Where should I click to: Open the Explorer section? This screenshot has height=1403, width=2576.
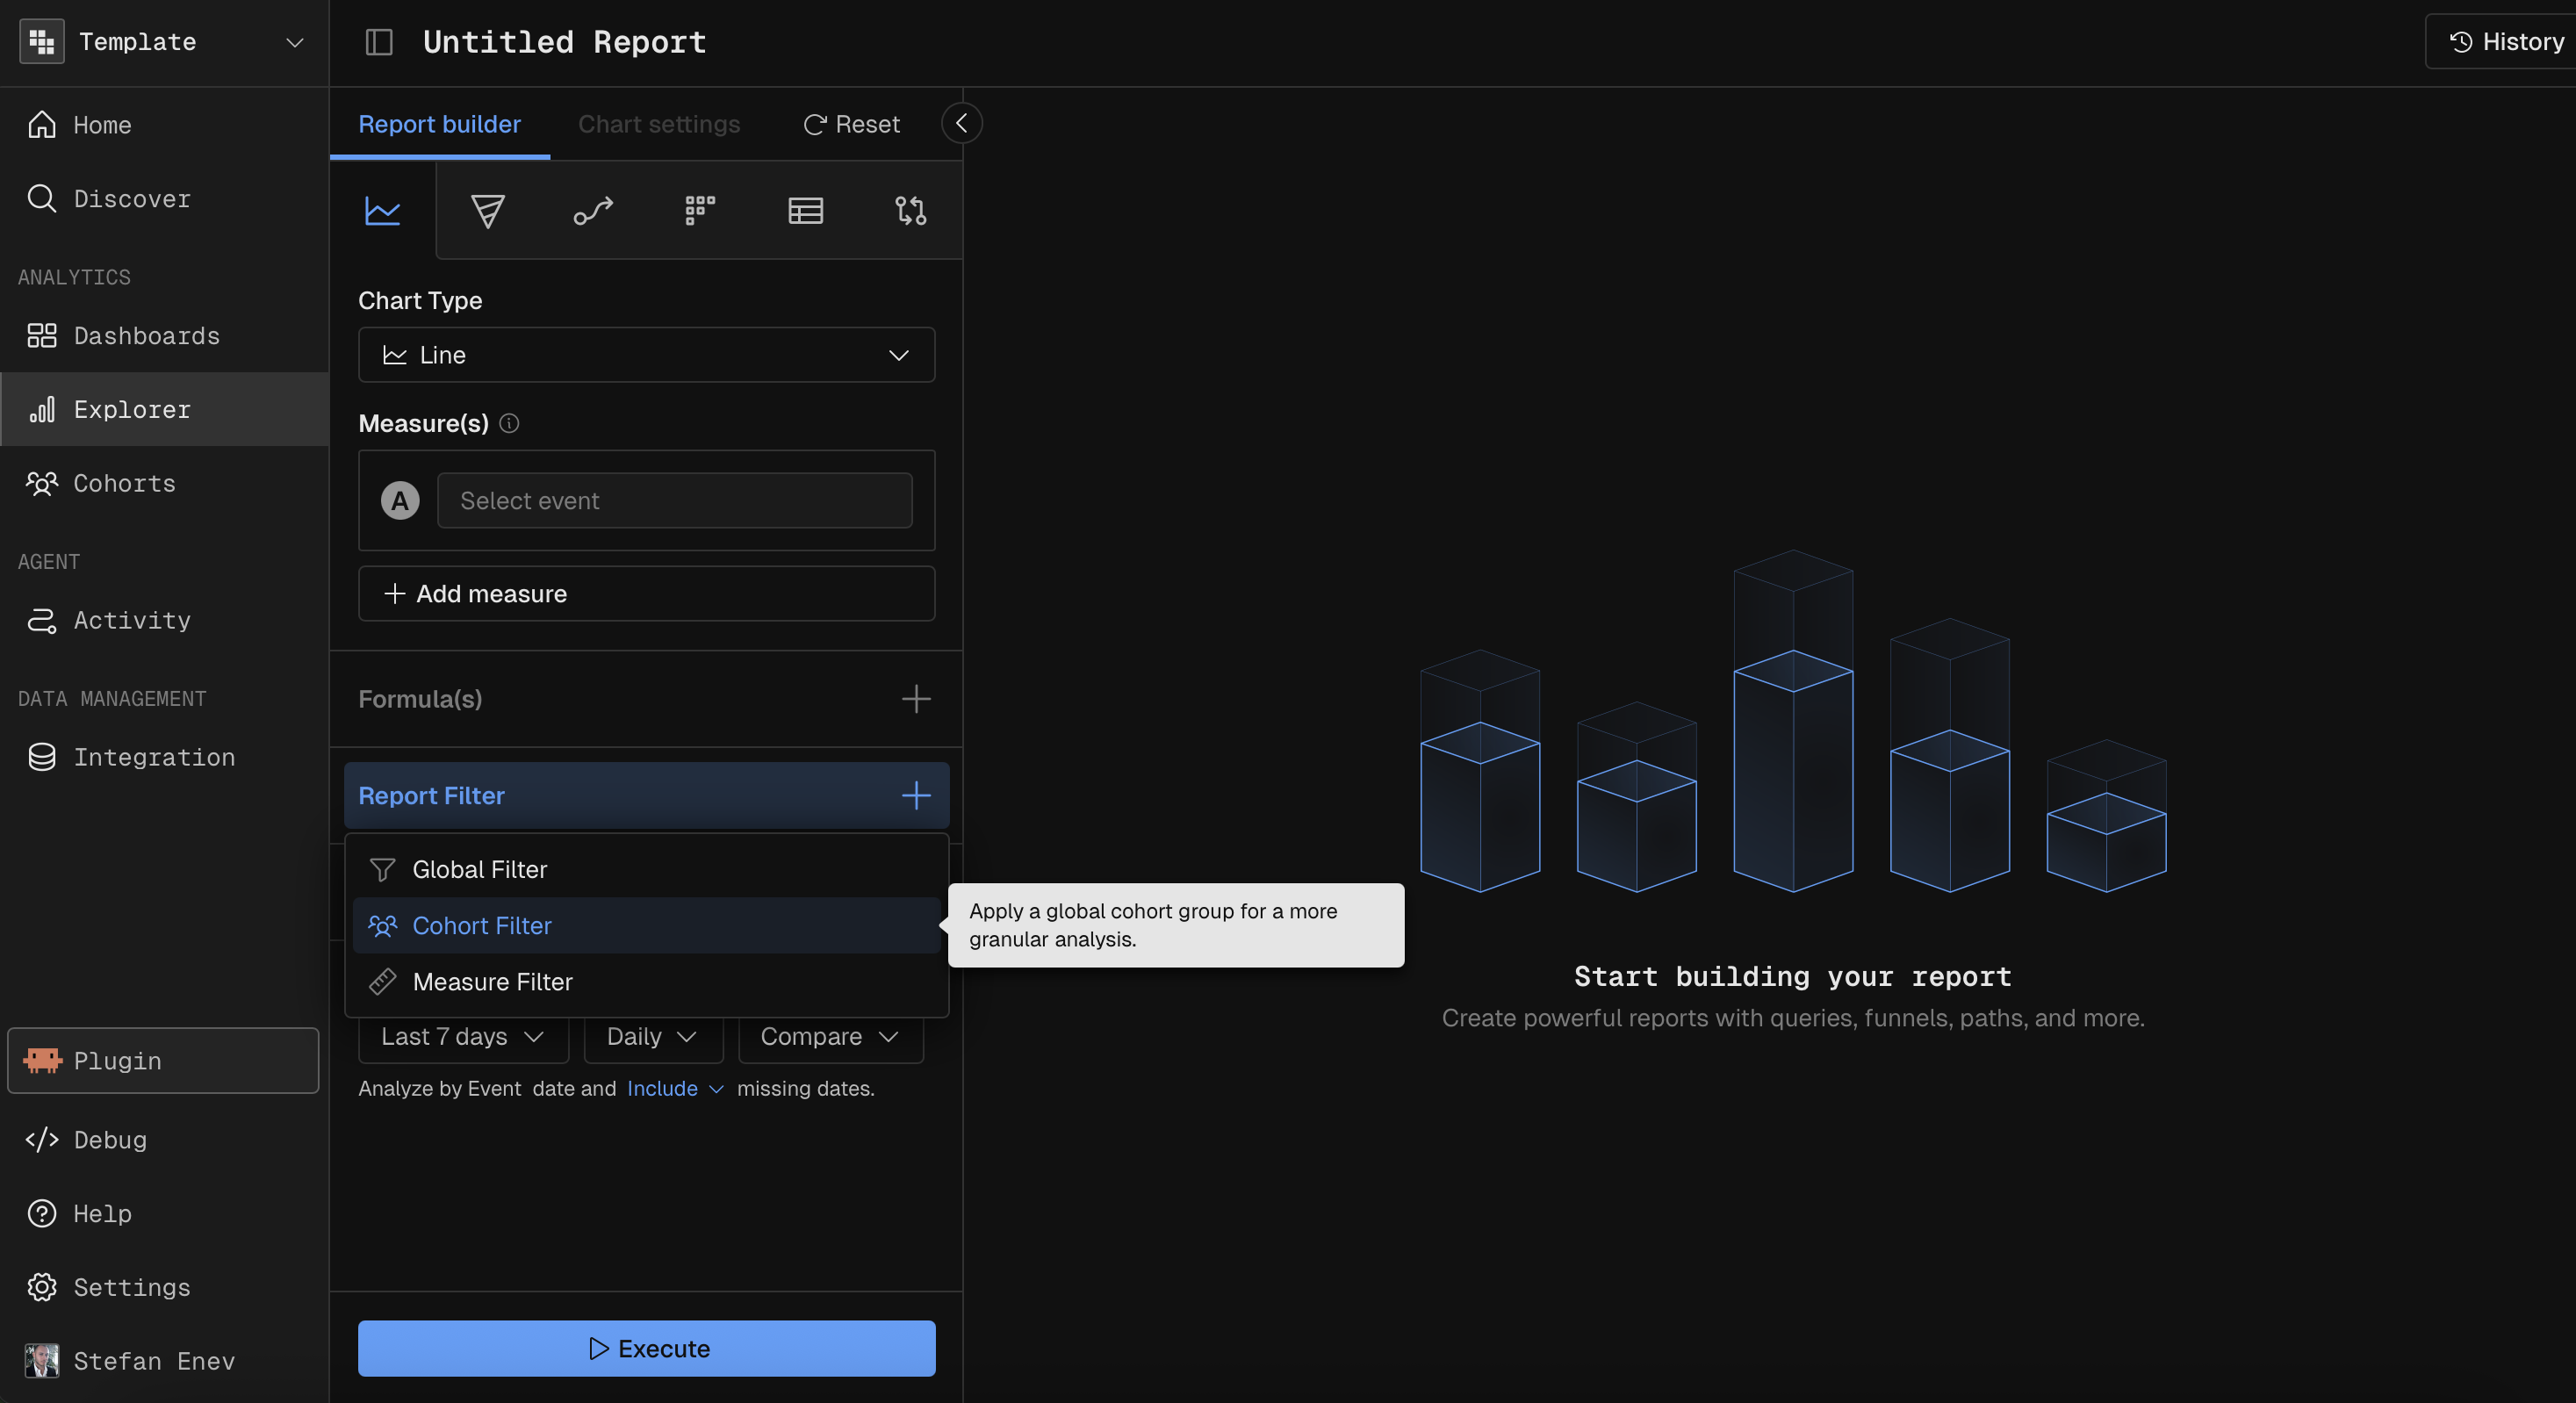164,410
